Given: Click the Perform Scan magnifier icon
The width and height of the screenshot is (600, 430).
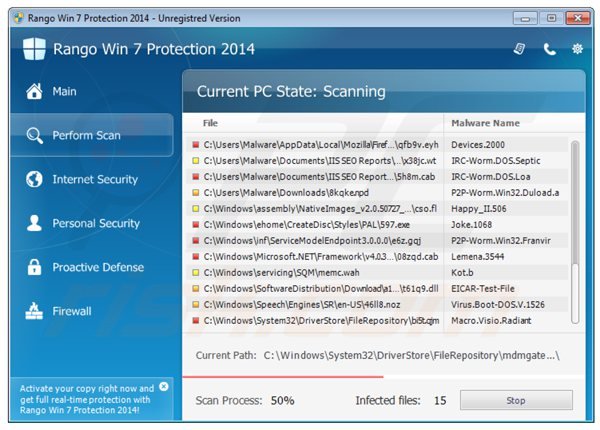Looking at the screenshot, I should tap(34, 135).
